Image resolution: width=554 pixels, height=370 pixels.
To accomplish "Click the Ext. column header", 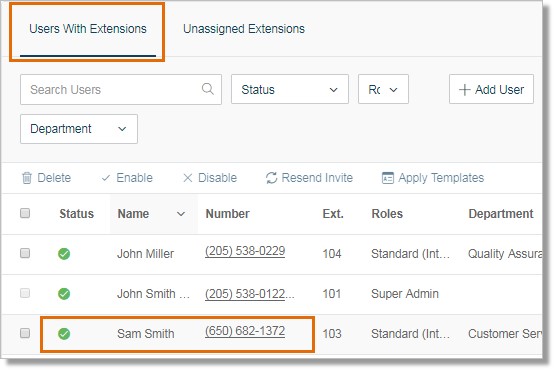I will click(333, 214).
